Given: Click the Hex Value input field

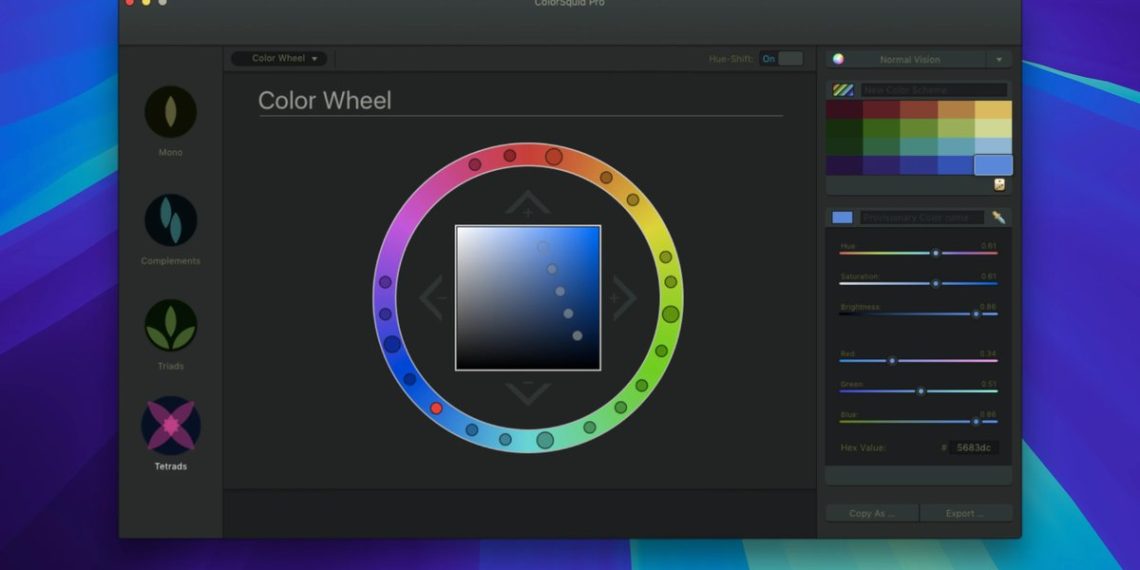Looking at the screenshot, I should point(973,448).
